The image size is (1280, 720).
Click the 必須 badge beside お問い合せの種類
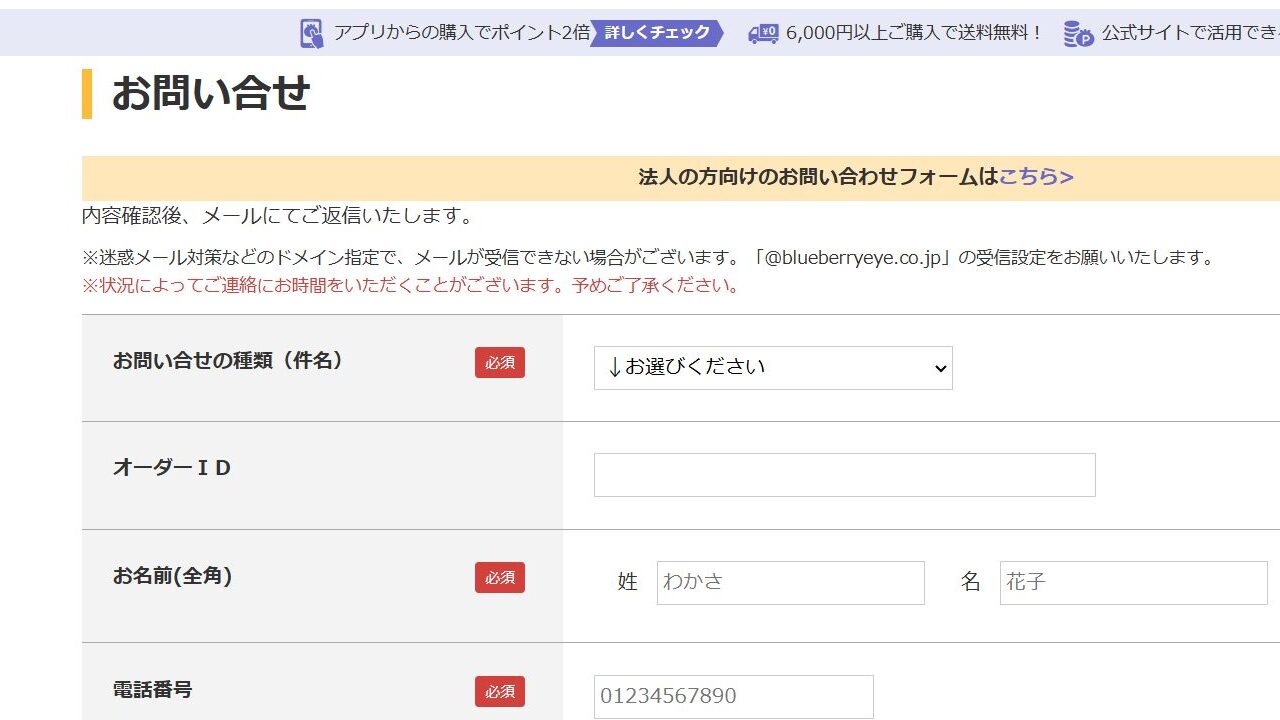coord(500,363)
